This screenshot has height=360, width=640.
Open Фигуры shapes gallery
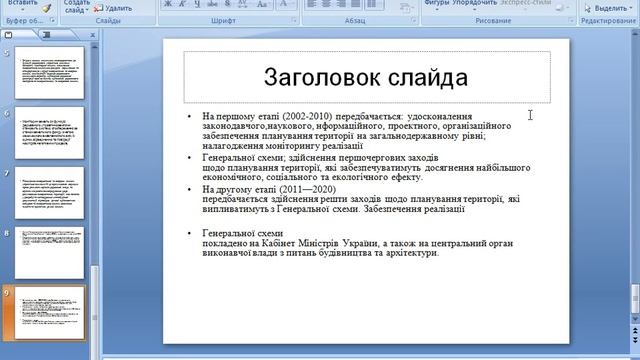[x=436, y=4]
